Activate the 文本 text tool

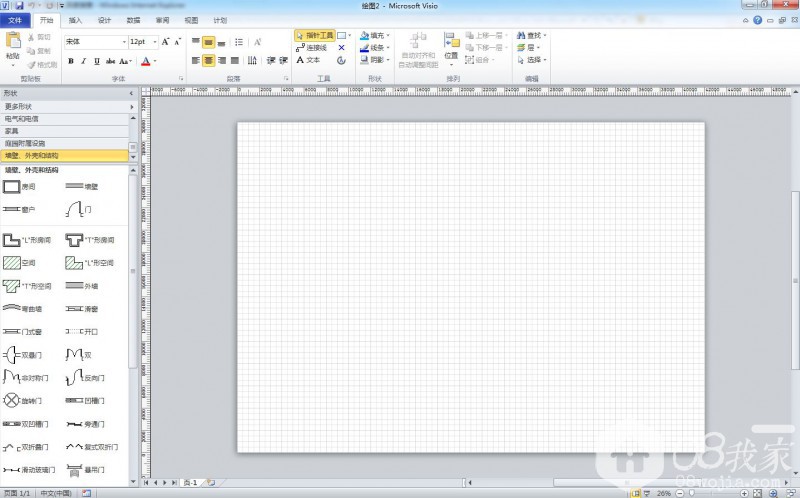(x=308, y=60)
